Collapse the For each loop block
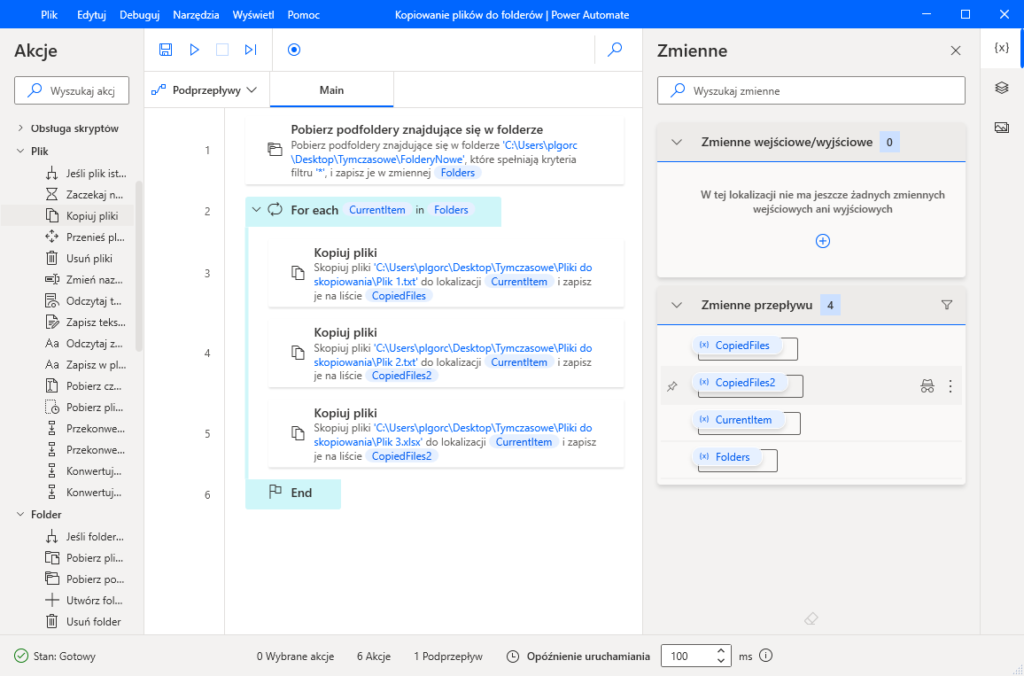 pos(256,210)
